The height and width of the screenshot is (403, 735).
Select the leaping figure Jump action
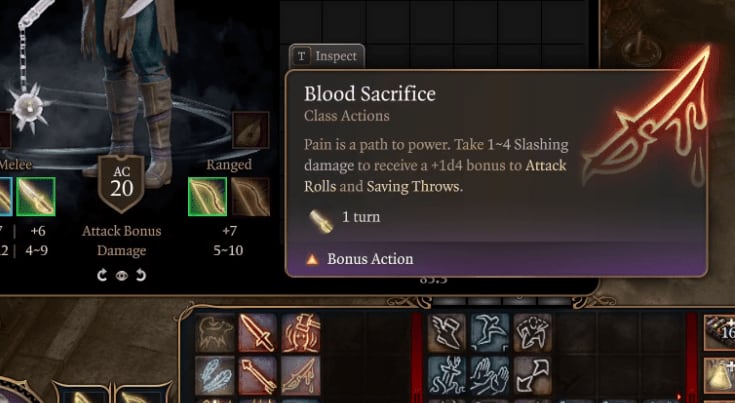[x=490, y=333]
